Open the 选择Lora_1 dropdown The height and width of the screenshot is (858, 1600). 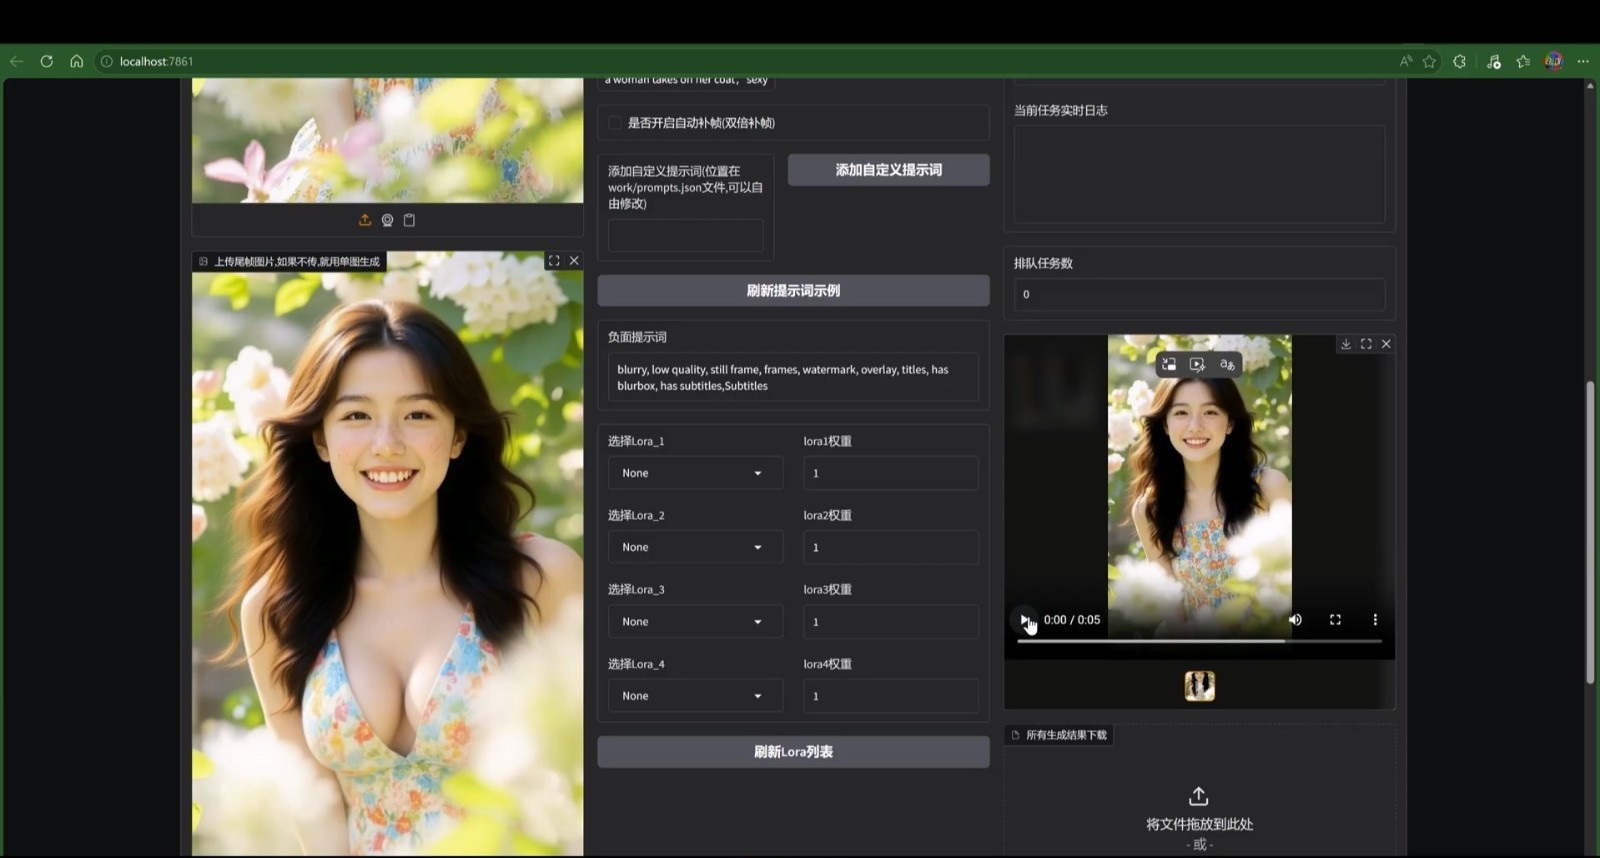point(694,473)
